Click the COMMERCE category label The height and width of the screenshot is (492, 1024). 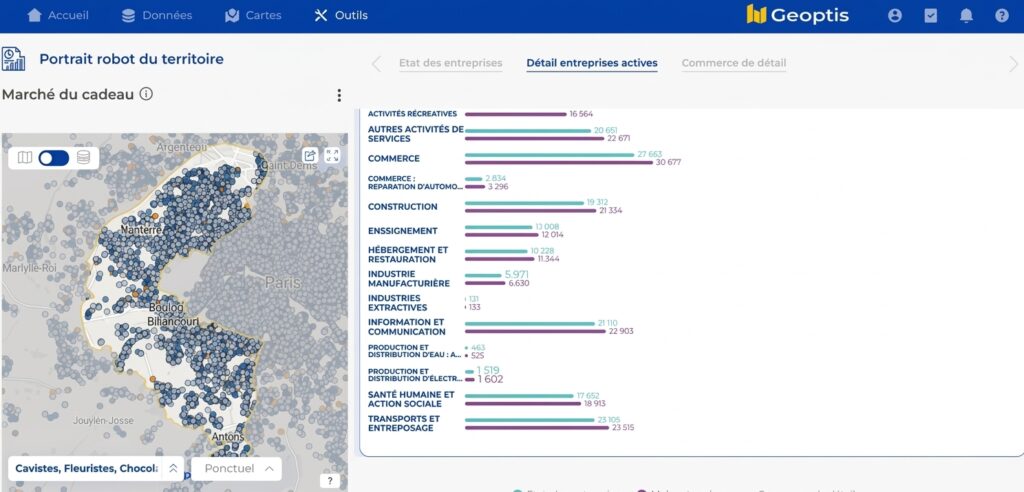point(394,159)
